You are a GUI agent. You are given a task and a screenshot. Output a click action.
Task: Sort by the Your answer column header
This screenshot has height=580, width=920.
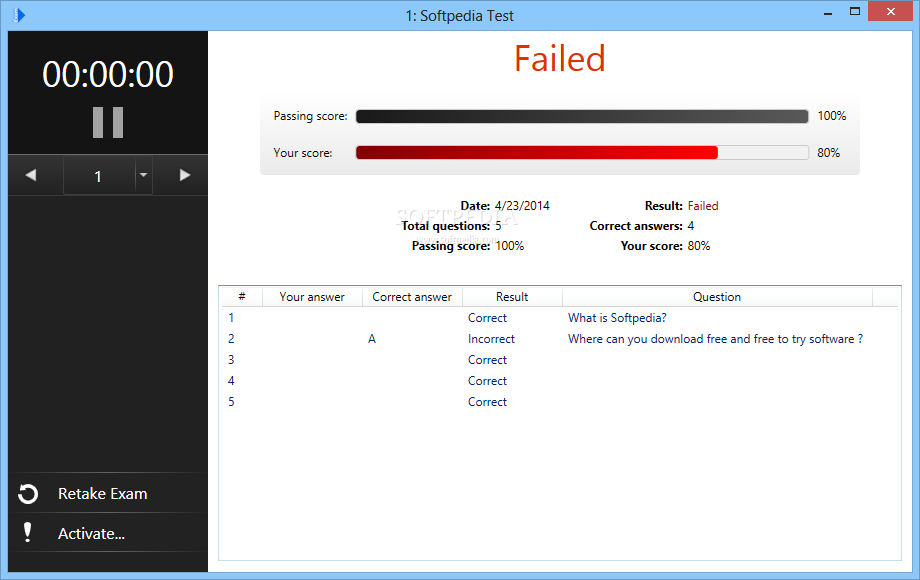click(312, 297)
